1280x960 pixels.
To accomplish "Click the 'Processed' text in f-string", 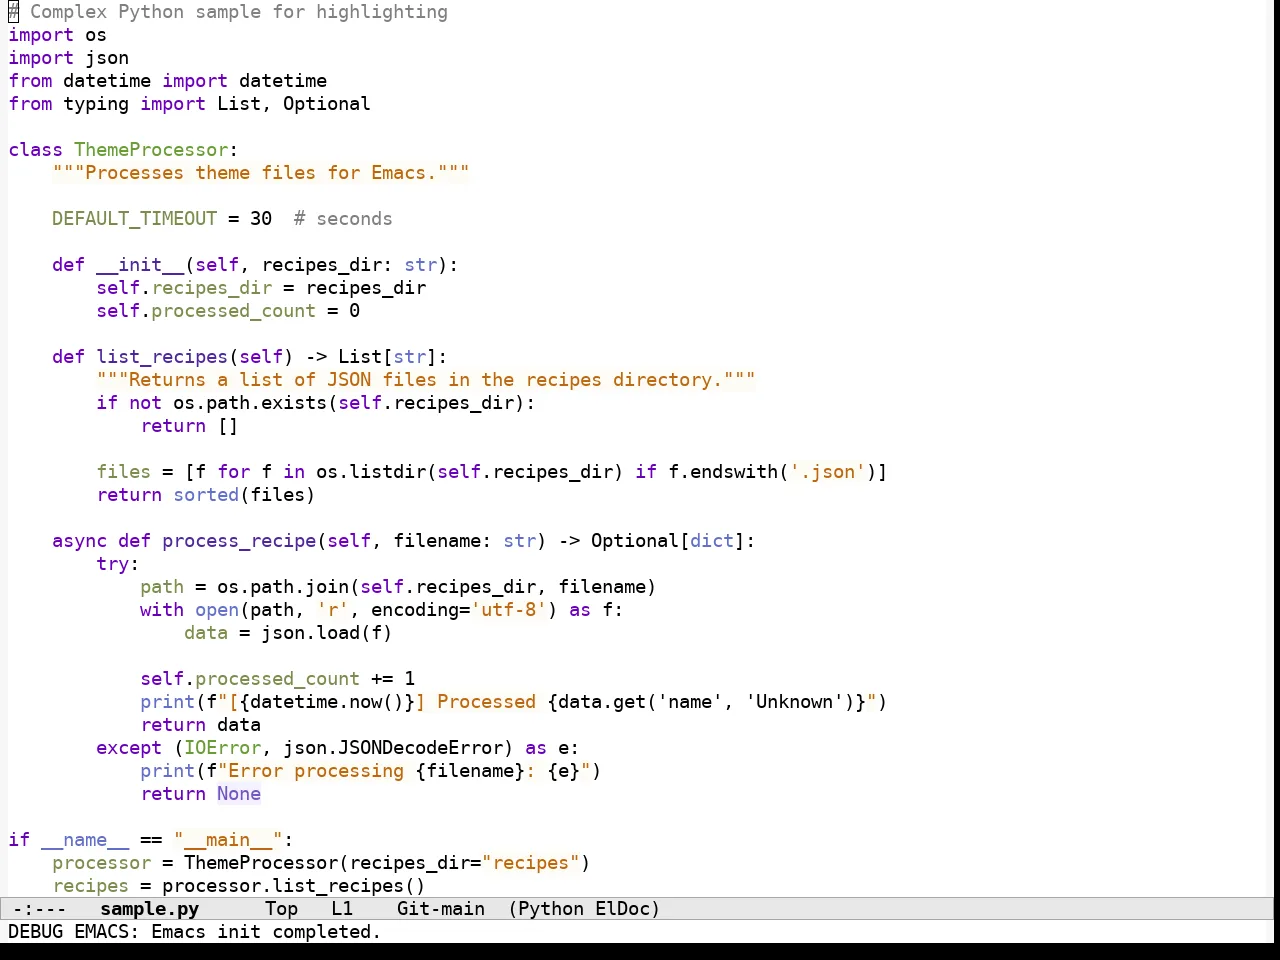I will coord(486,702).
